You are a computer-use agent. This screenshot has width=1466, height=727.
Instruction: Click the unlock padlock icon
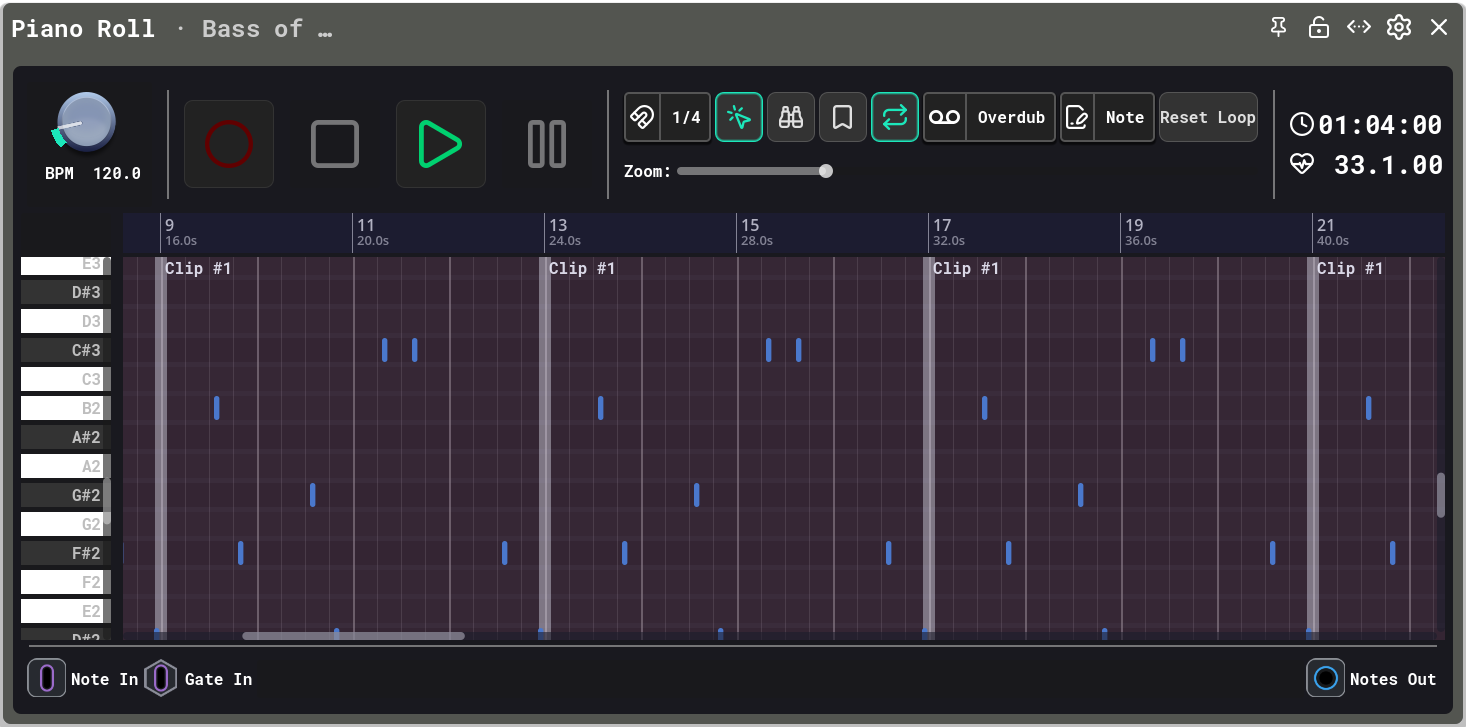point(1319,27)
